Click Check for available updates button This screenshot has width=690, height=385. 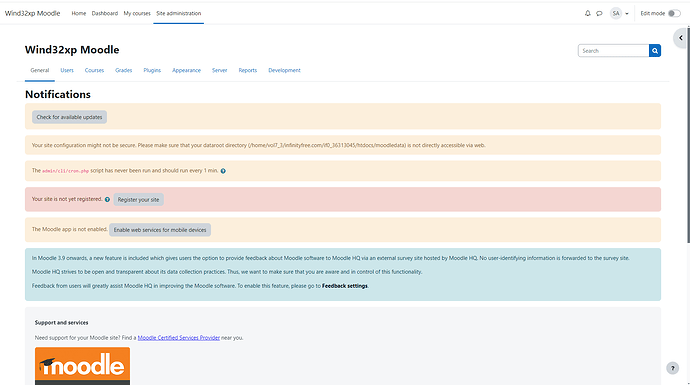pos(70,117)
